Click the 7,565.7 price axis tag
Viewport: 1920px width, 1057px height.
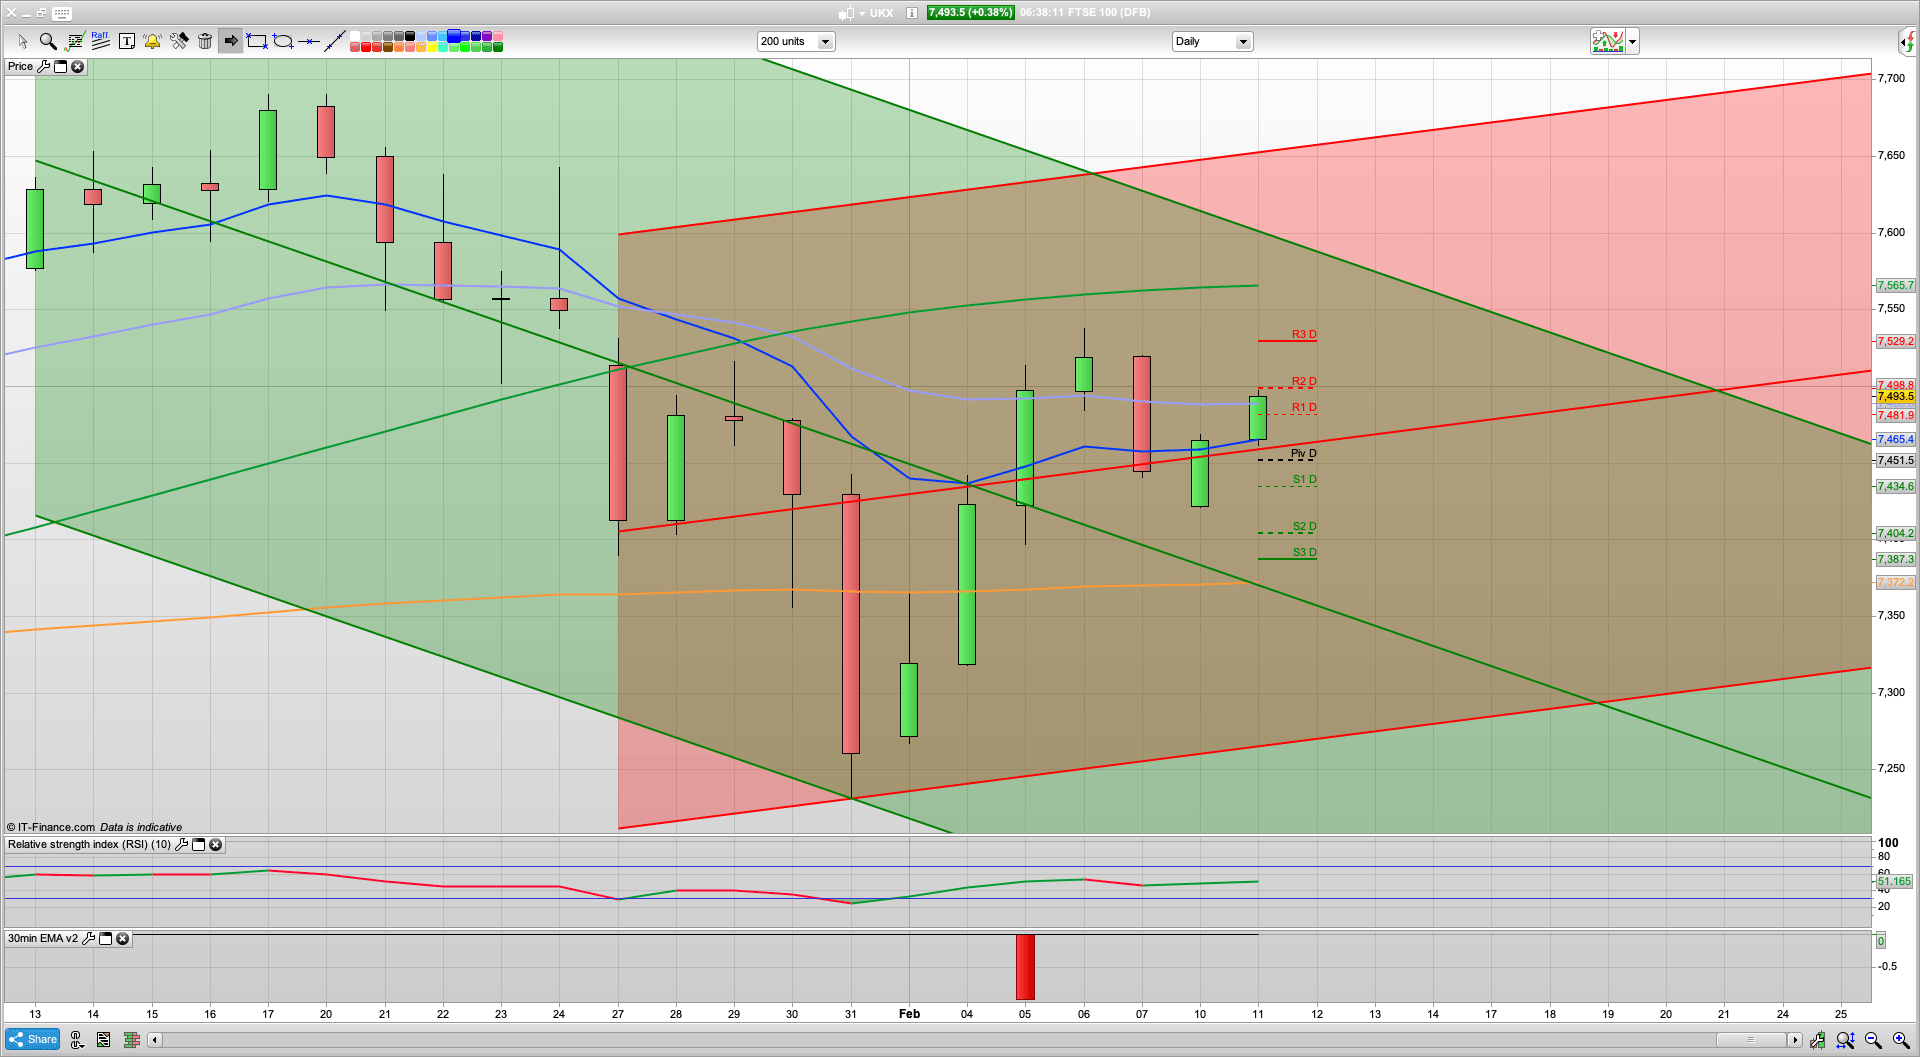1895,286
